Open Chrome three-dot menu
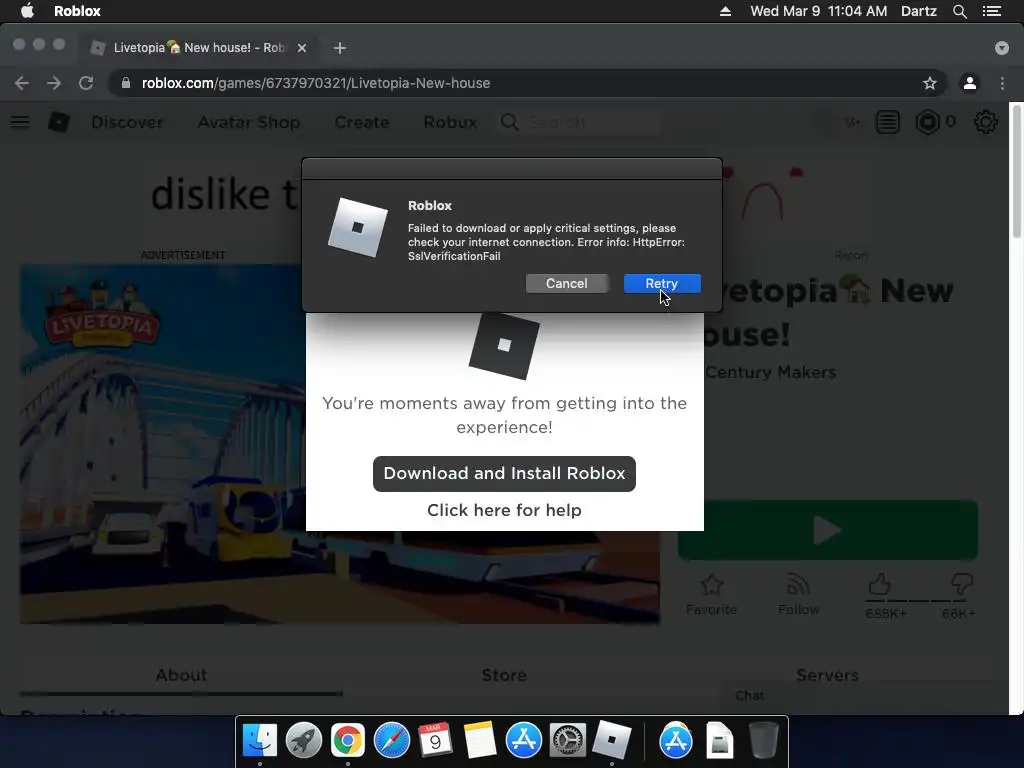Image resolution: width=1024 pixels, height=768 pixels. [x=1002, y=83]
